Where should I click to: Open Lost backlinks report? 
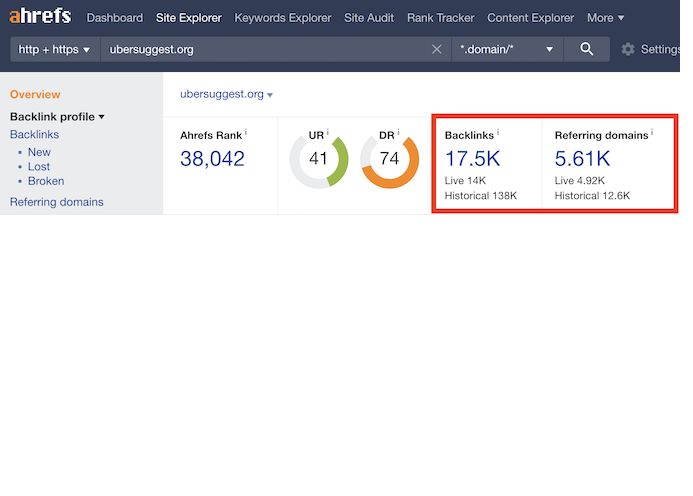coord(39,167)
